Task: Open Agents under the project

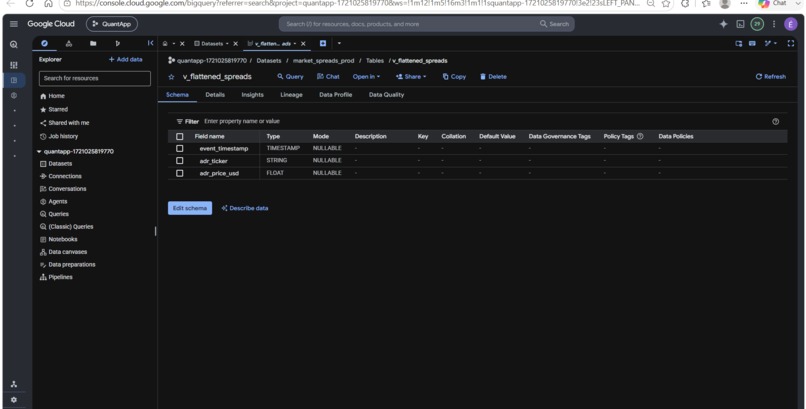Action: pyautogui.click(x=53, y=201)
